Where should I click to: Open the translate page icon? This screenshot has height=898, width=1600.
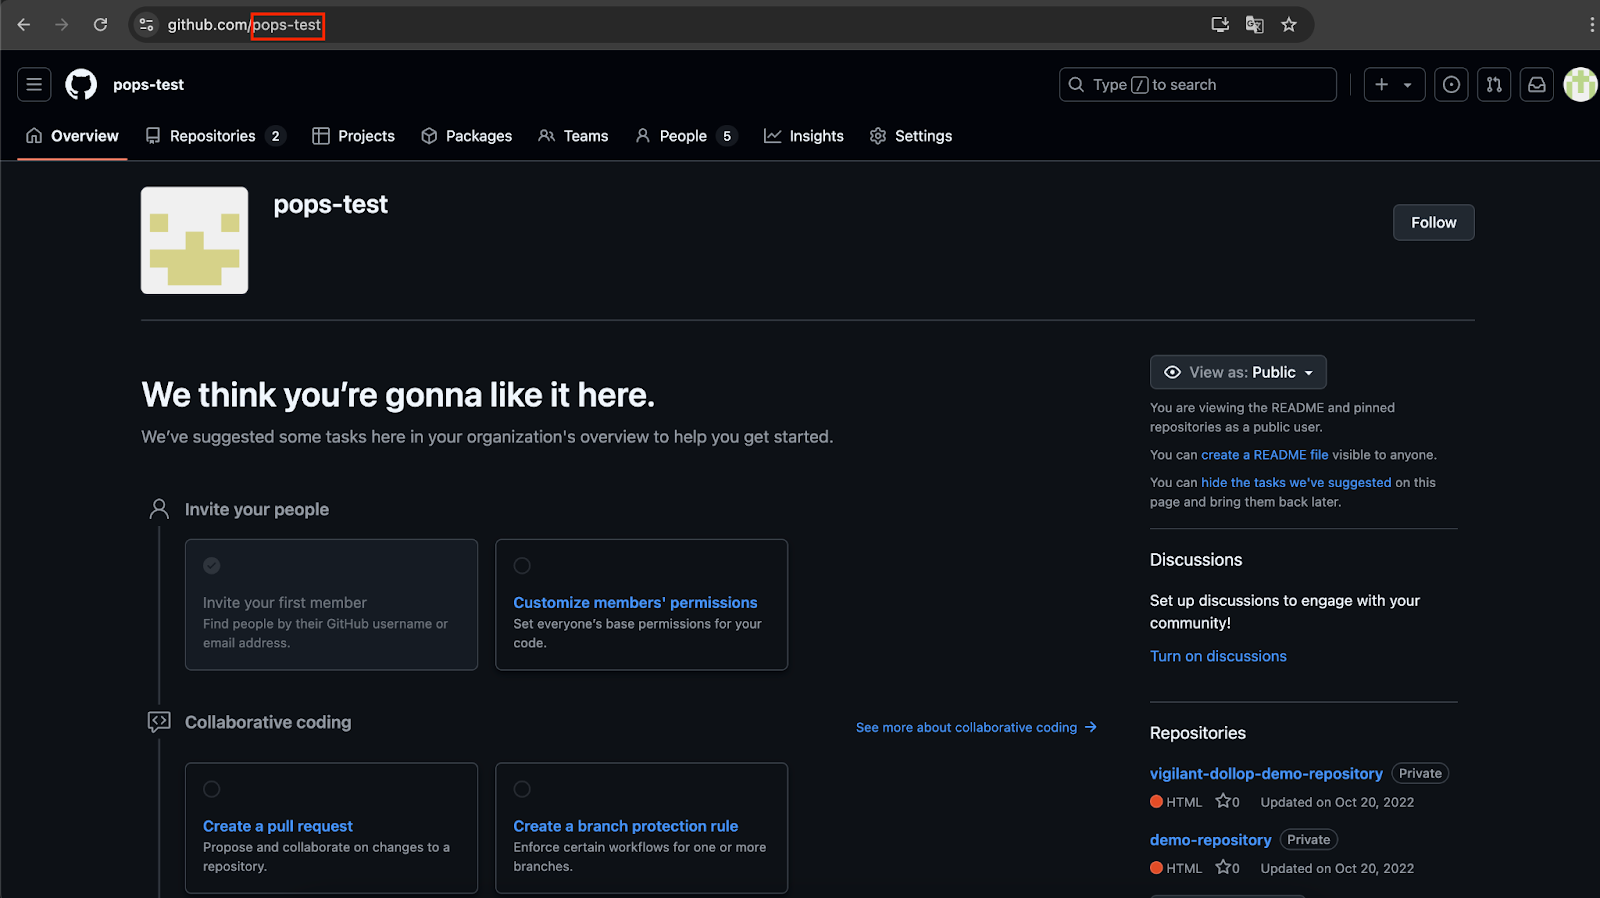(1254, 25)
